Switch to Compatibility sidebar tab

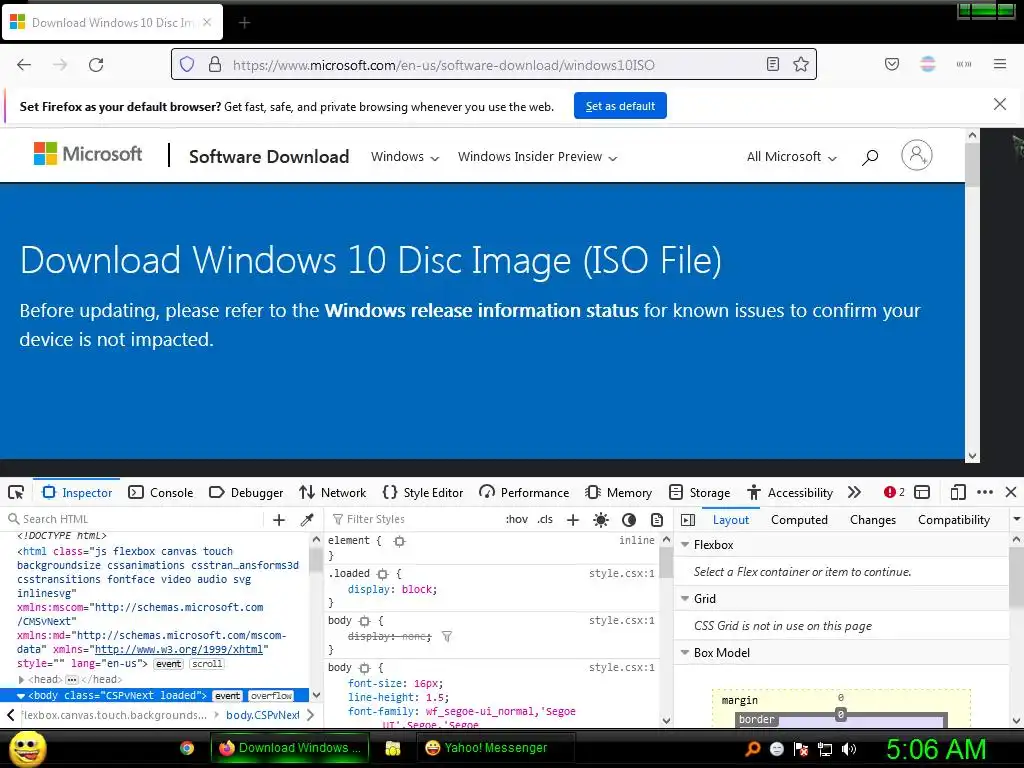pos(953,520)
